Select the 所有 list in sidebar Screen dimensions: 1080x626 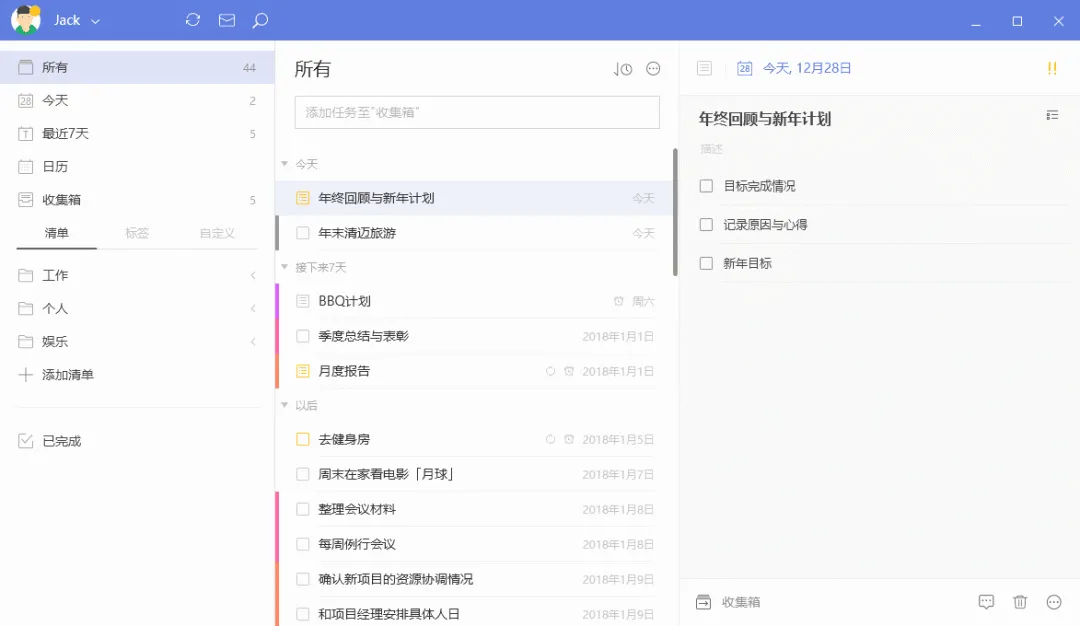[x=137, y=67]
